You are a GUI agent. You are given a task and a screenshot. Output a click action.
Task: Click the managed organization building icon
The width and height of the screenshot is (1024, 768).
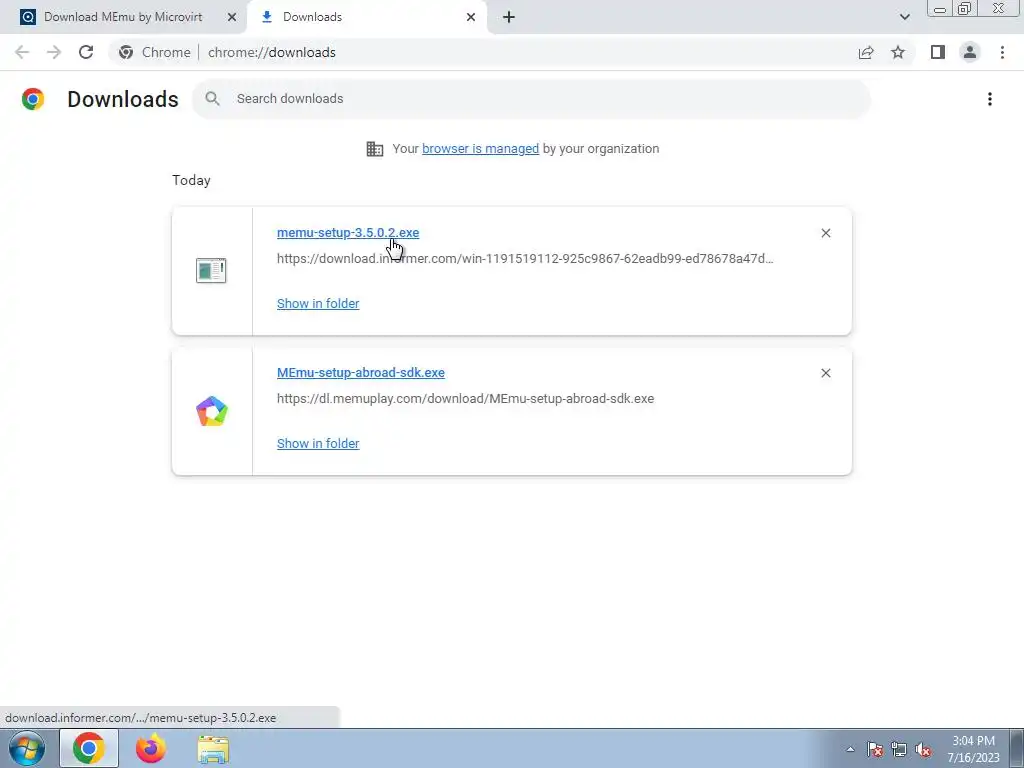[375, 148]
